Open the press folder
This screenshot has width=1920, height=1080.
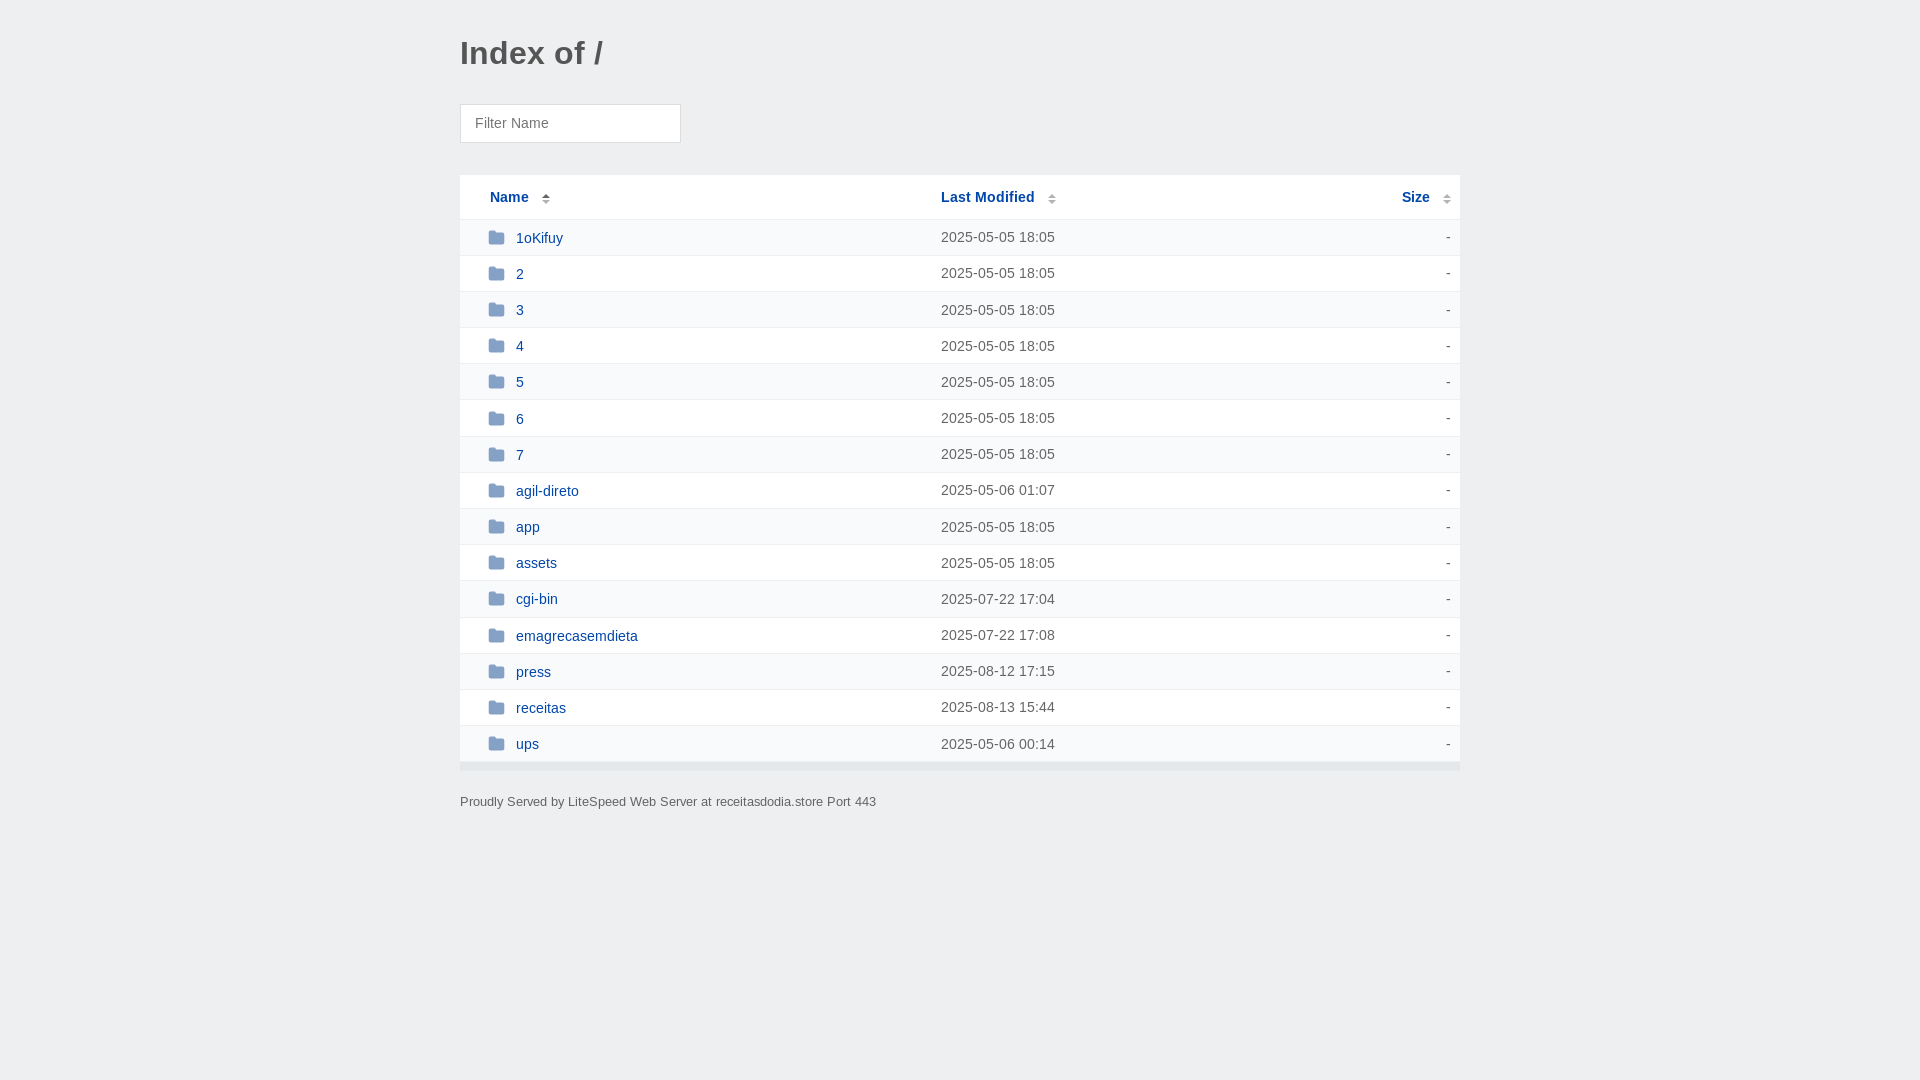click(x=533, y=672)
